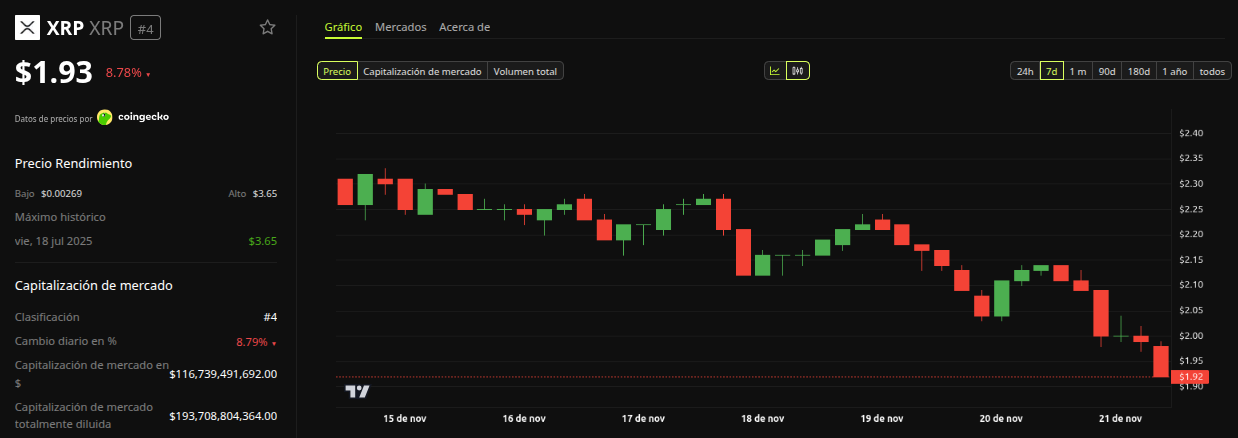Click the 8.78% price change indicator
1238x438 pixels.
[128, 73]
